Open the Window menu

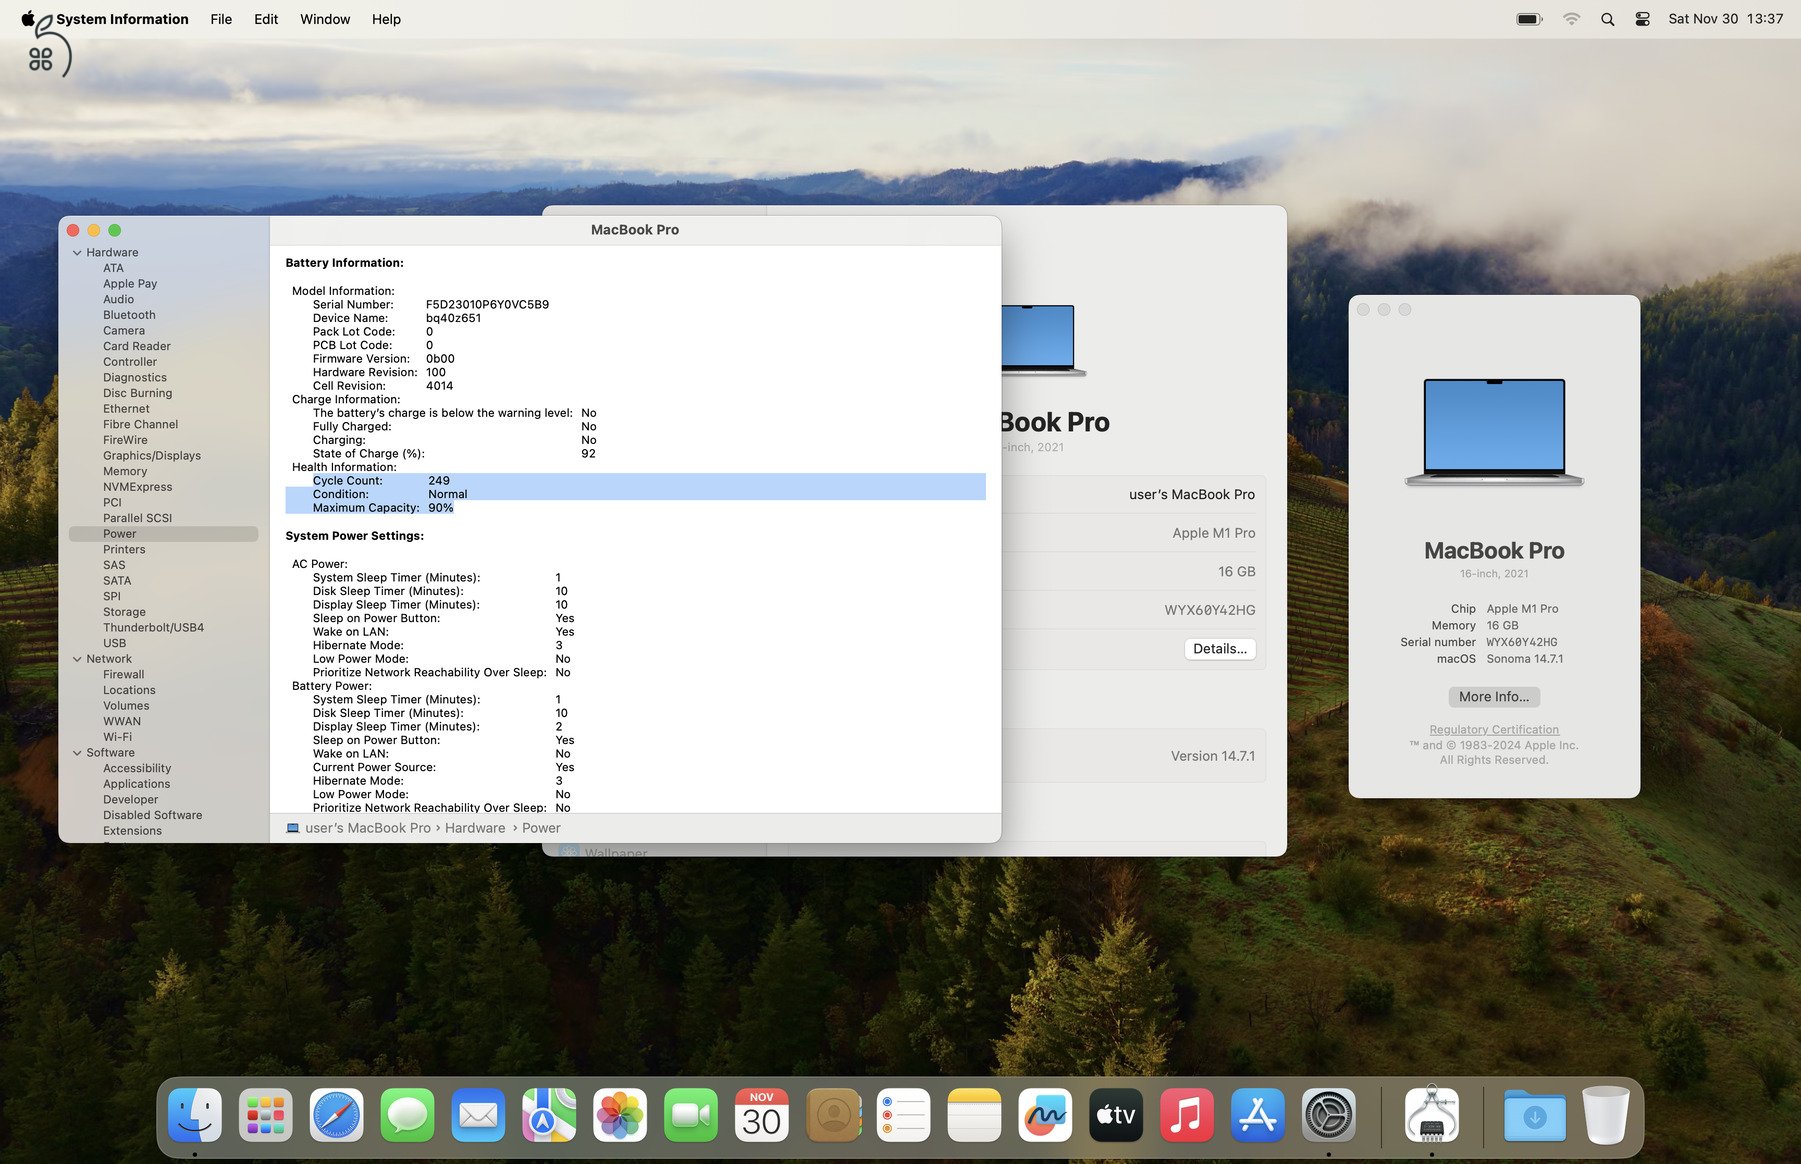325,19
